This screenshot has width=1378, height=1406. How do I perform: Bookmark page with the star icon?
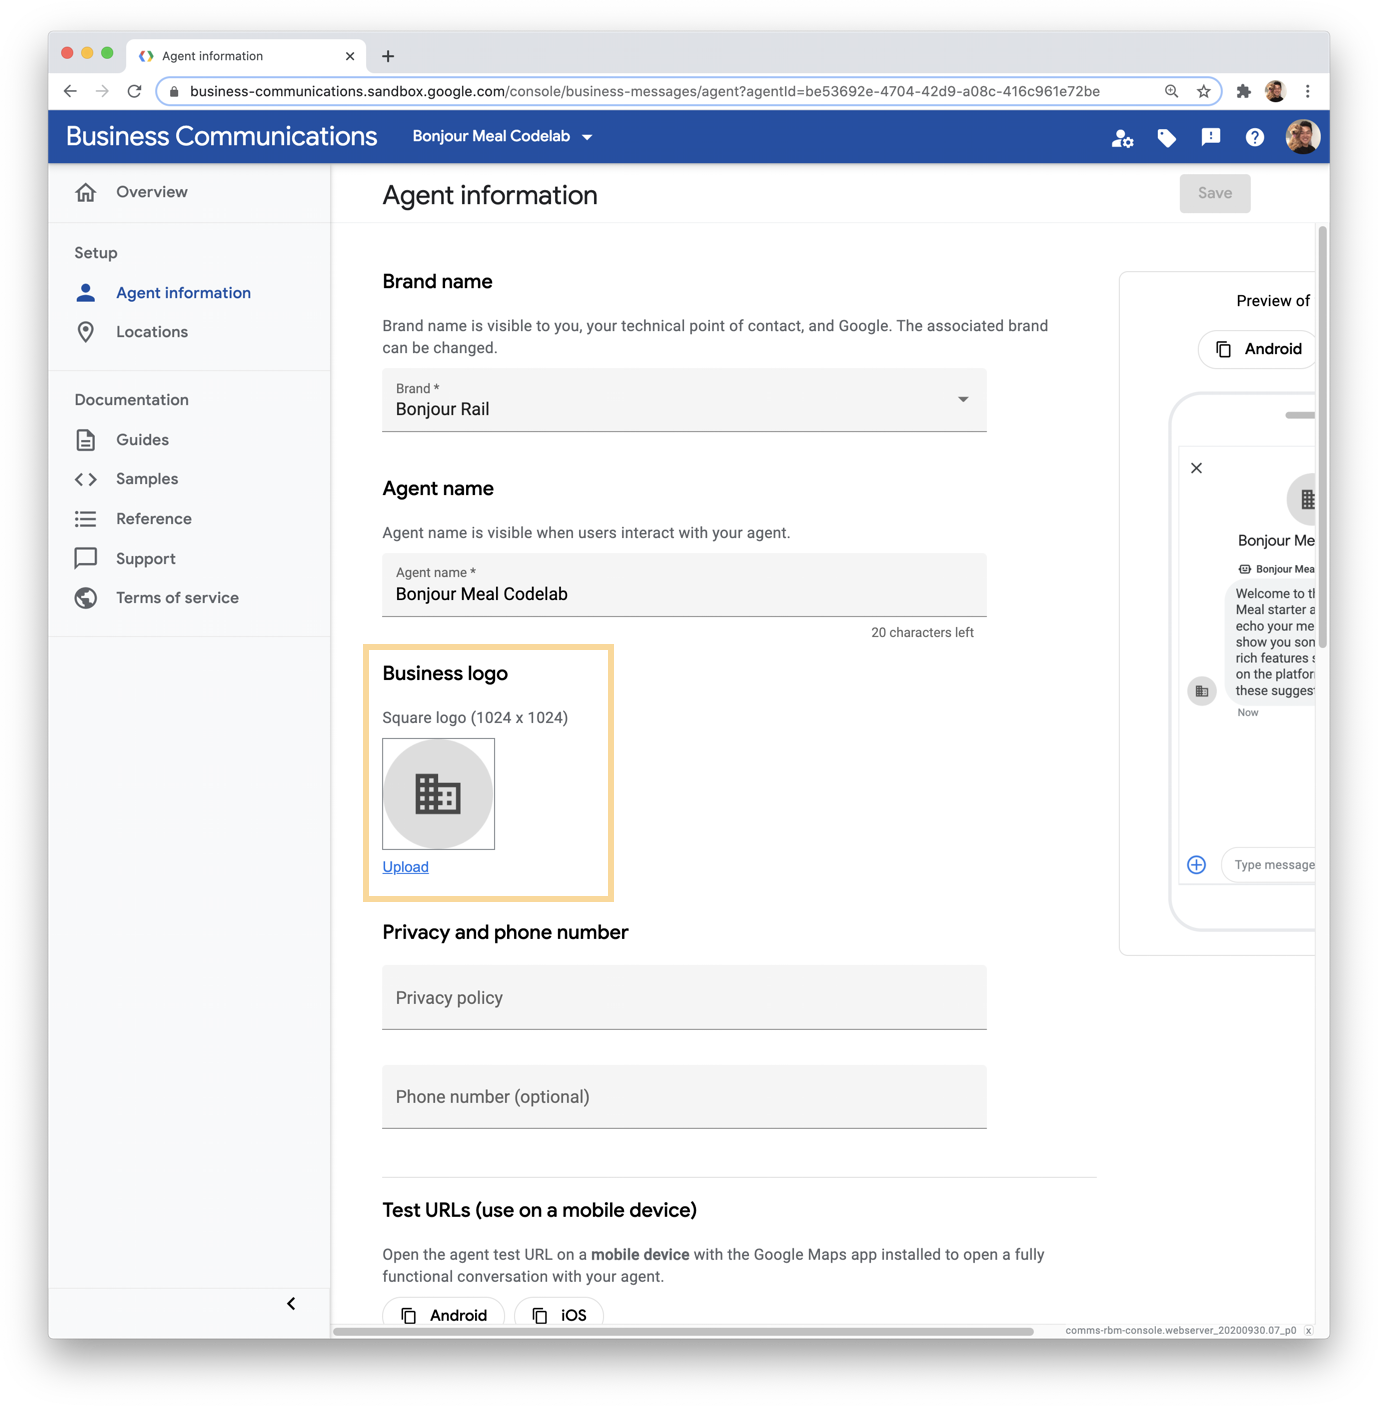(1203, 91)
